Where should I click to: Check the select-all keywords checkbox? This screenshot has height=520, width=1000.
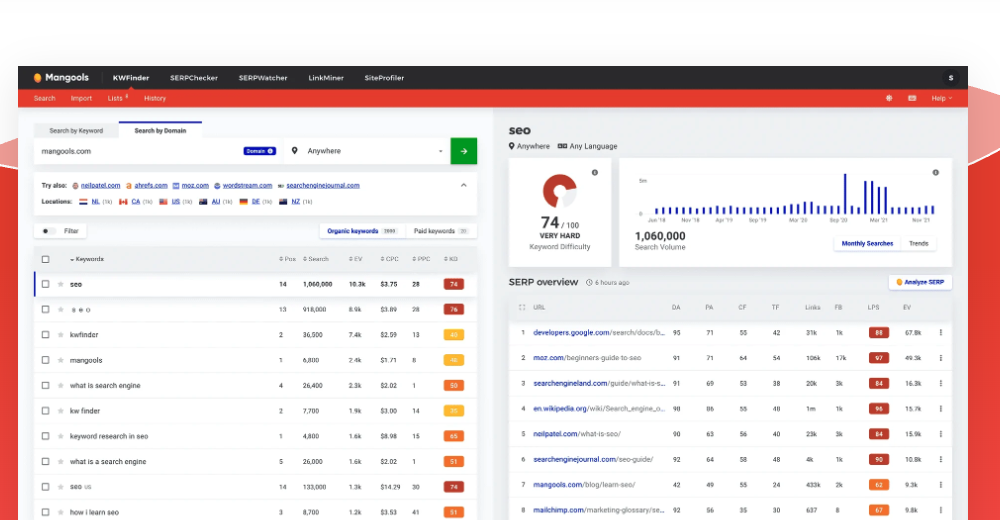tap(45, 259)
